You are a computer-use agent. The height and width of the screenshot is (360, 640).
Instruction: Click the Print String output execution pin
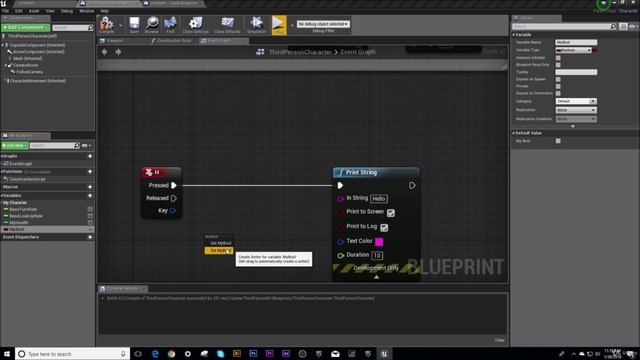tap(412, 185)
